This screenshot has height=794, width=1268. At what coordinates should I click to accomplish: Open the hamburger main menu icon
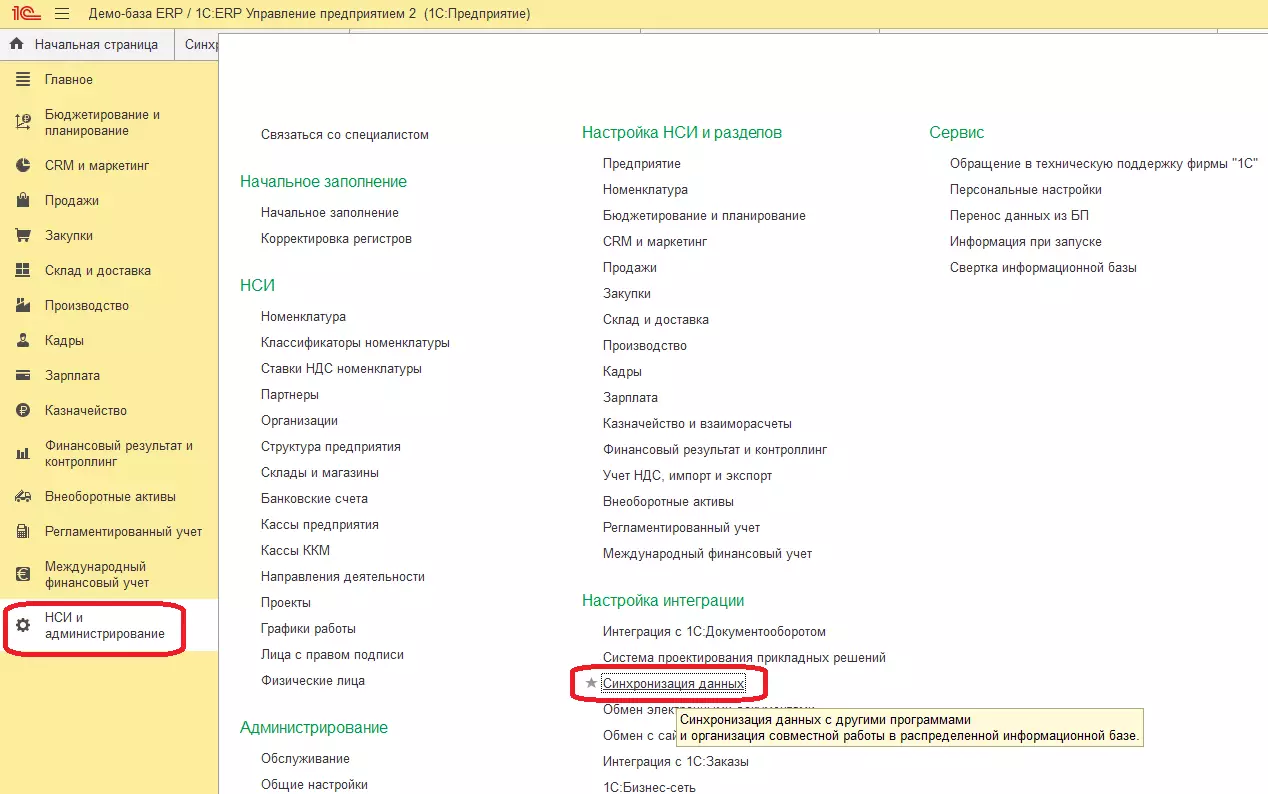coord(62,14)
